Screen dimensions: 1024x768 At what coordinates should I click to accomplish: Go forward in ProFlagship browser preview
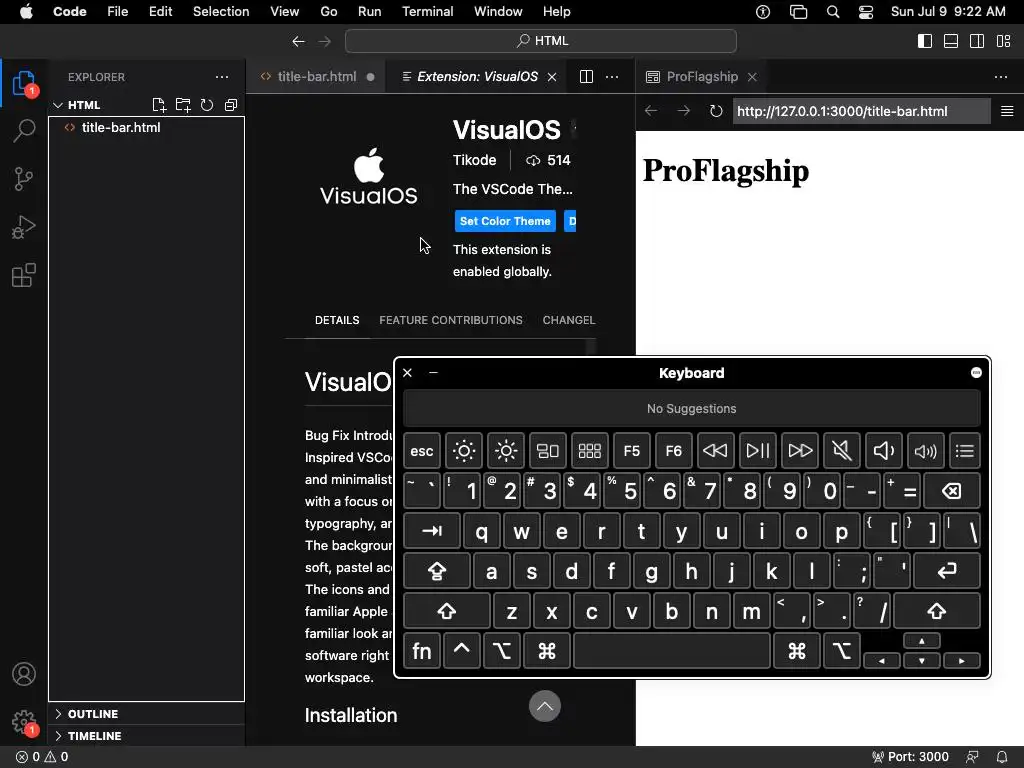[684, 111]
